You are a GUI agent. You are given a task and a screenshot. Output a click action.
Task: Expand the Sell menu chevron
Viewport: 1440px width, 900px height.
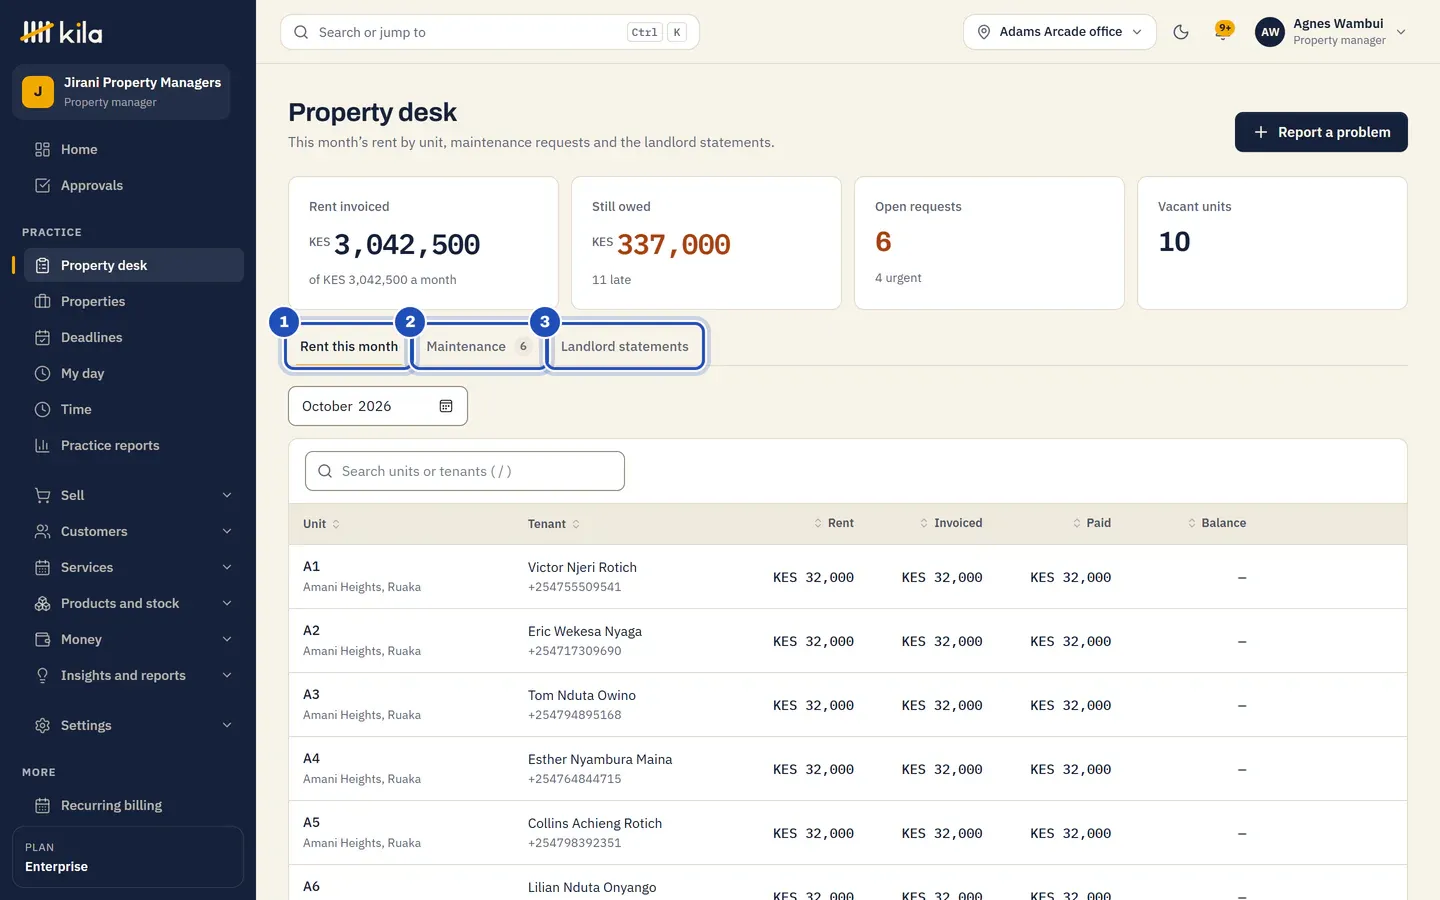227,495
